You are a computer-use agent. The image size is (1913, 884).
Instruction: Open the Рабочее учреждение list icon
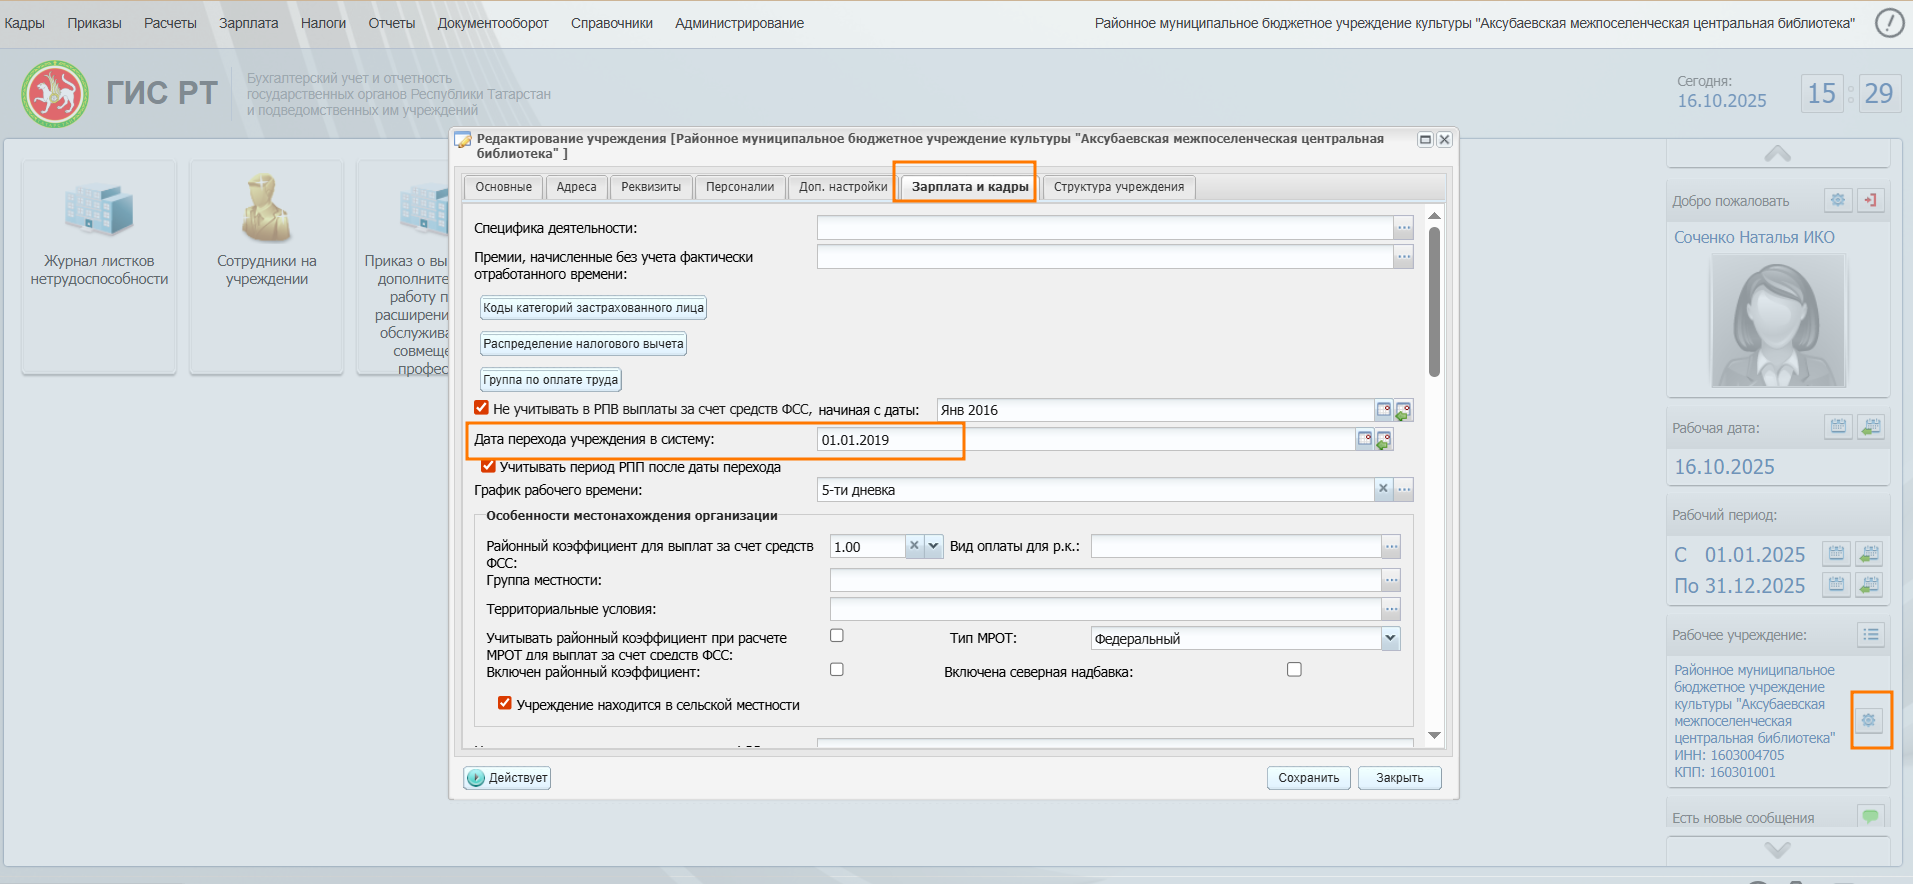[x=1870, y=634]
